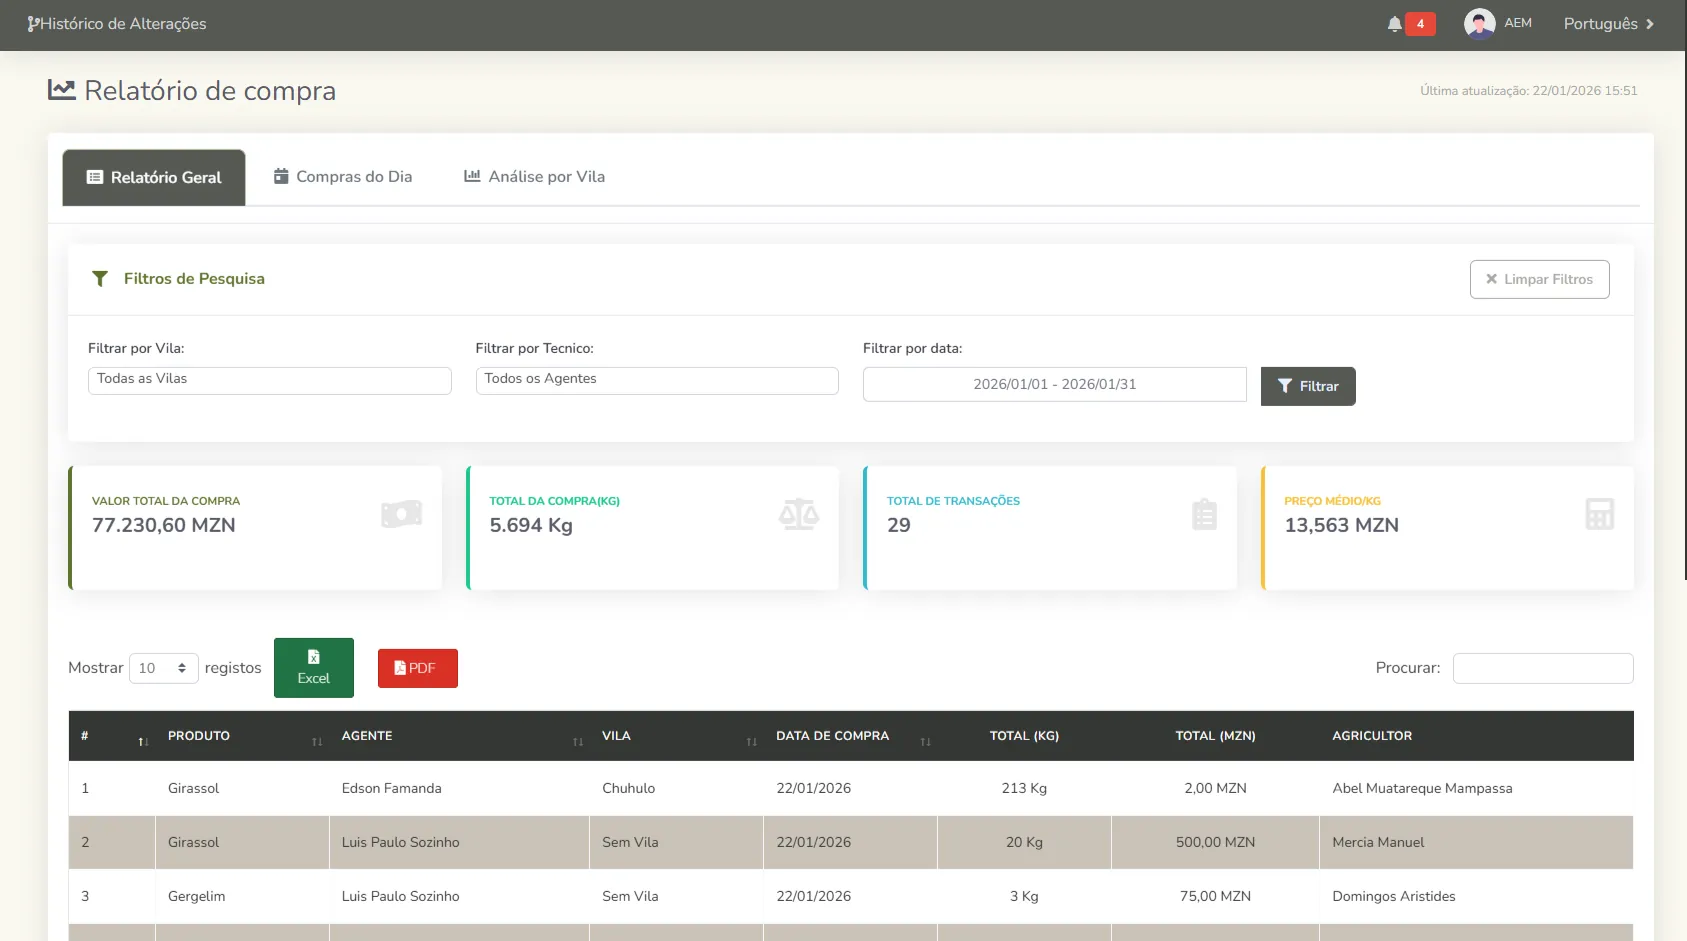Clear filters with Limpar Filtros button
The image size is (1687, 941).
1539,279
